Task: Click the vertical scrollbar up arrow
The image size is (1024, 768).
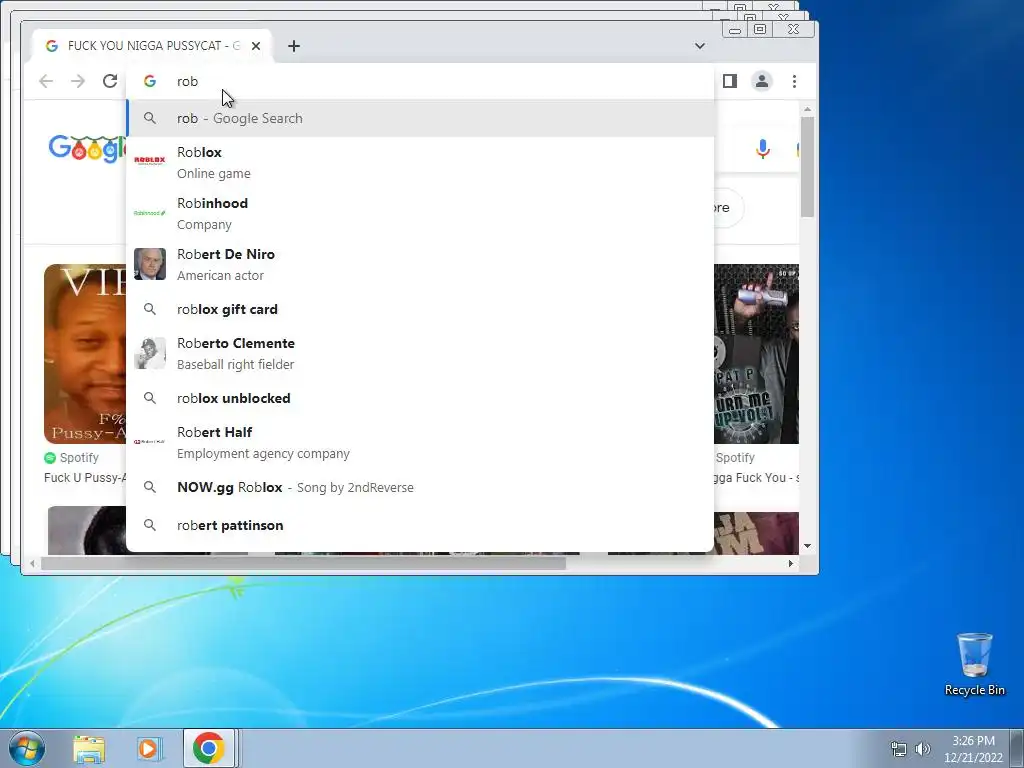Action: (x=808, y=109)
